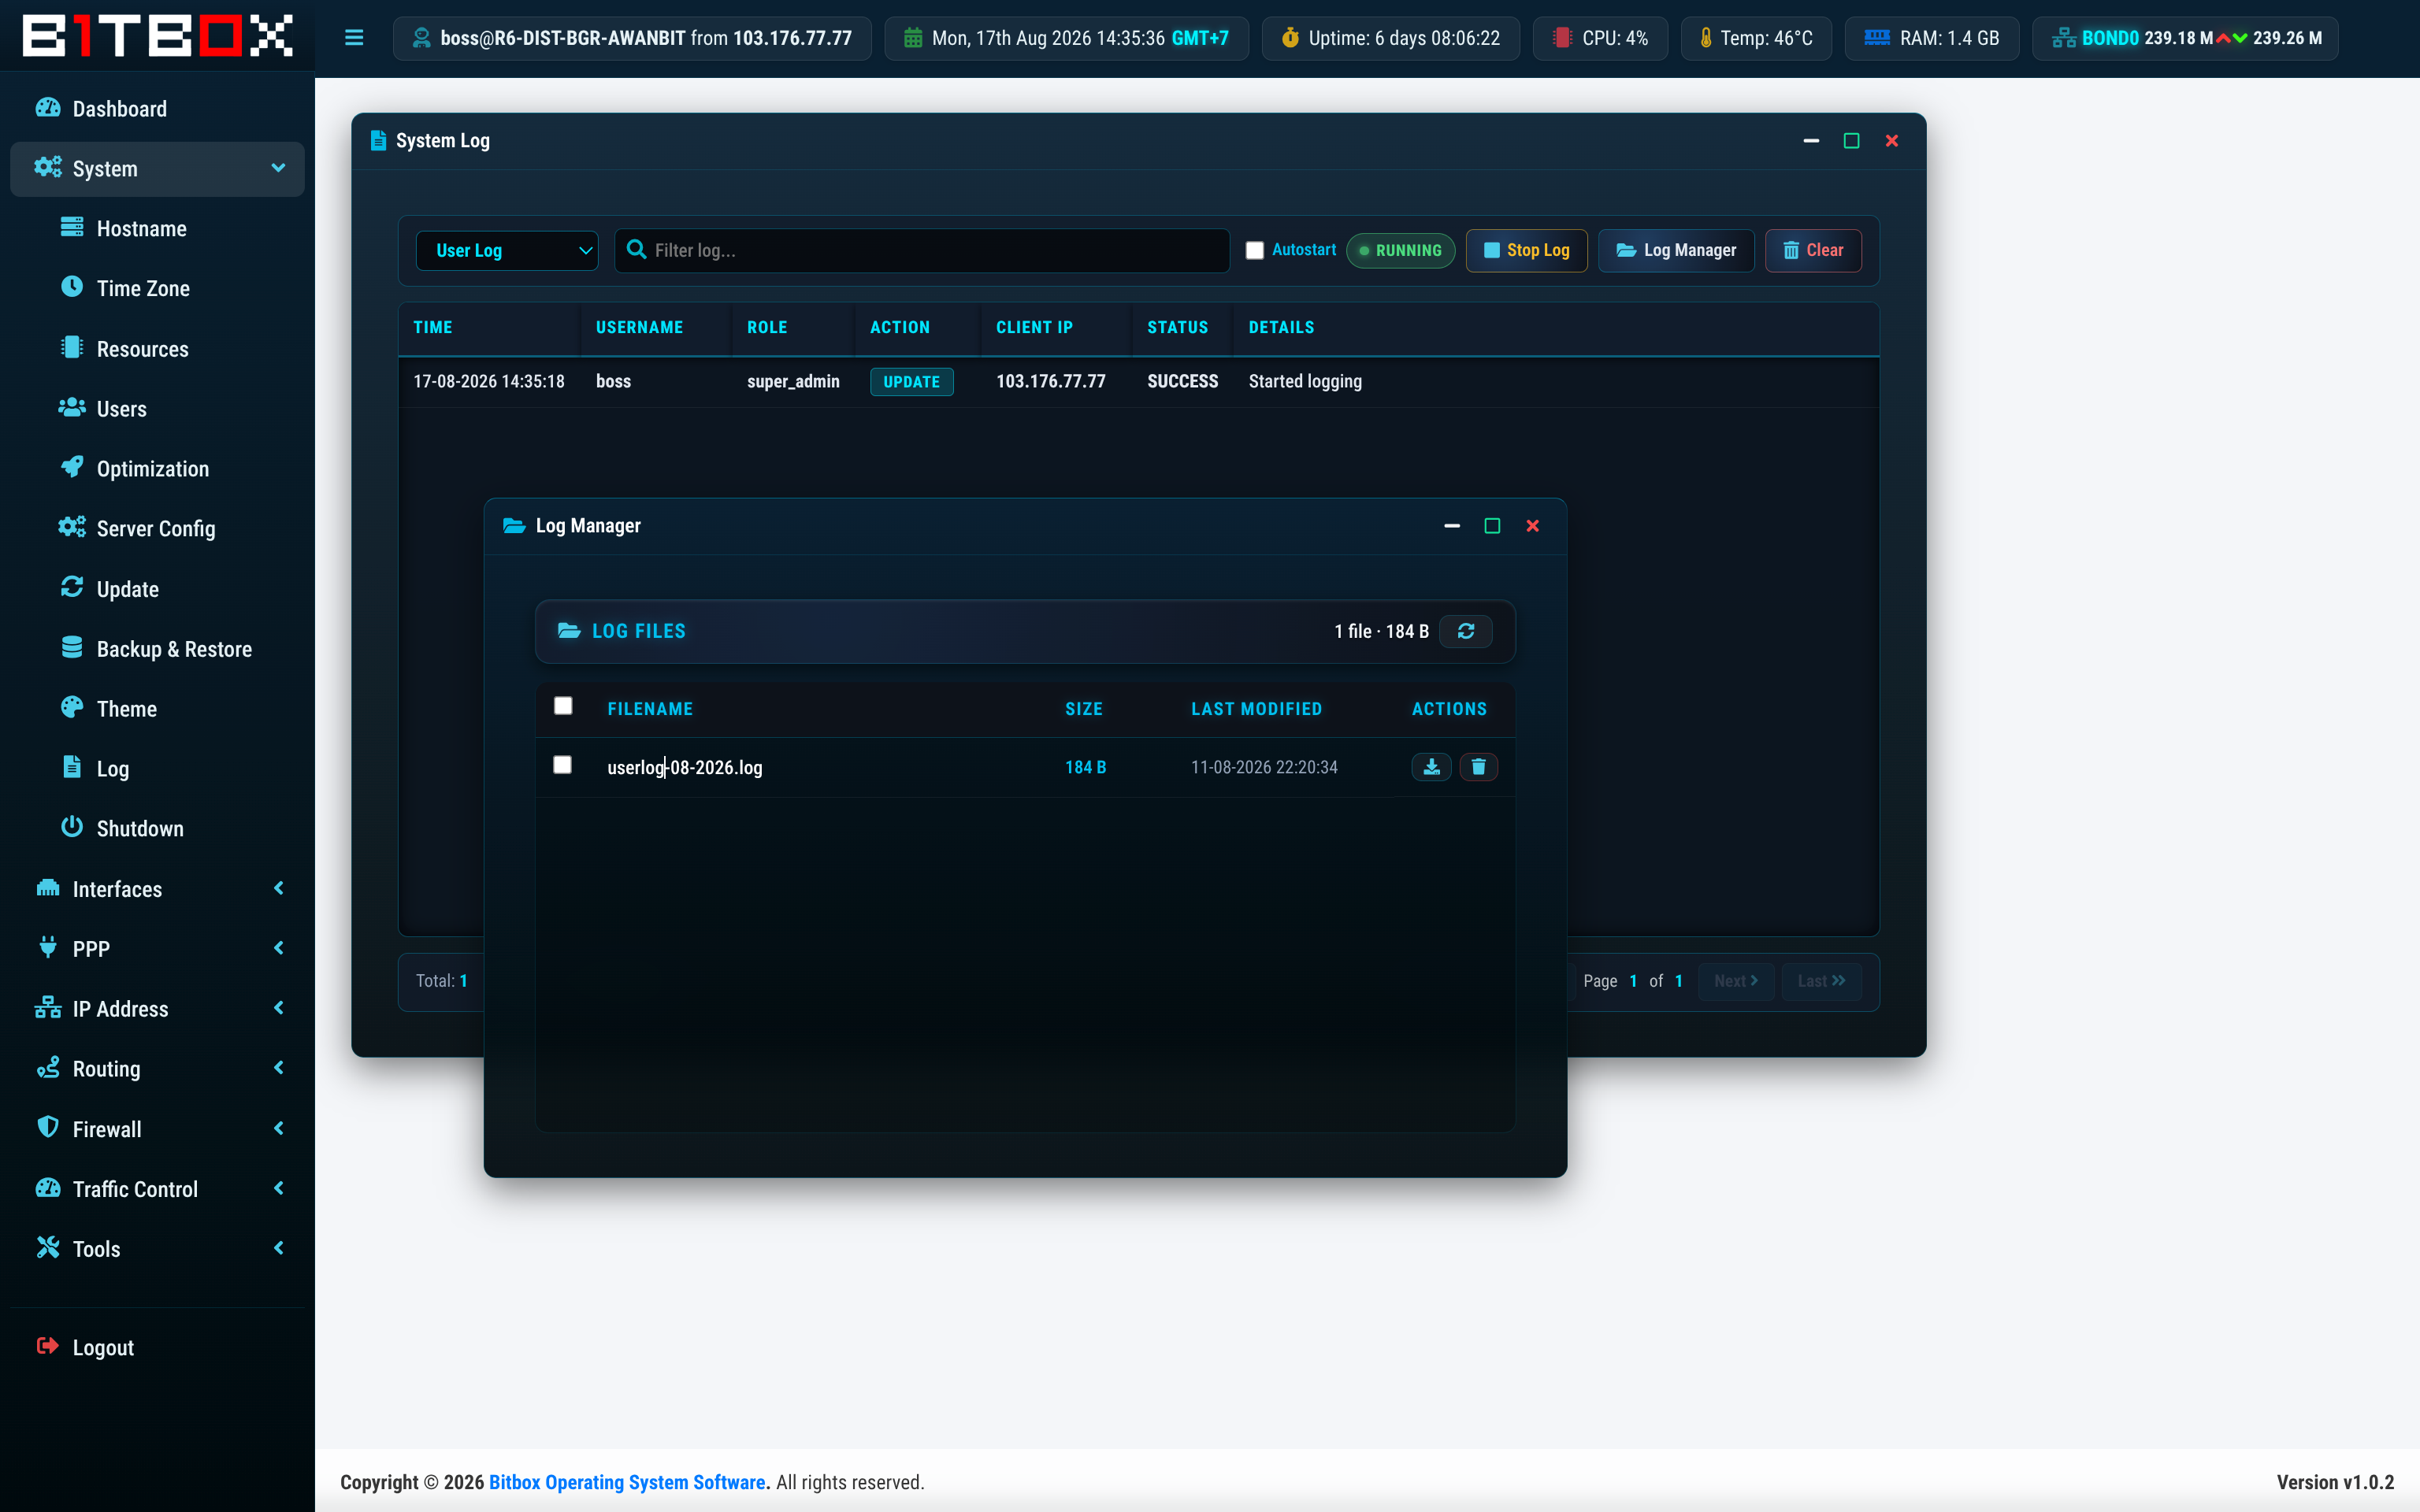The image size is (2420, 1512).
Task: Log out from the sidebar
Action: (x=157, y=1347)
